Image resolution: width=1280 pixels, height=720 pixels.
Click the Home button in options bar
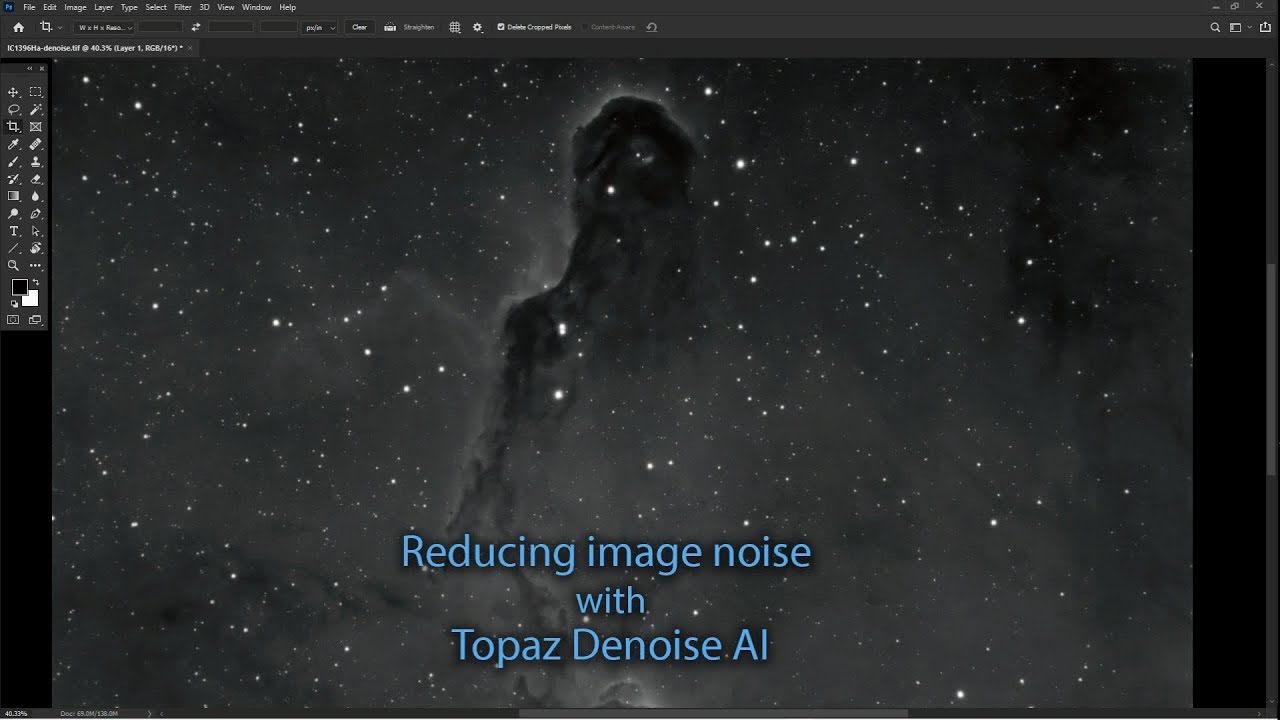coord(18,27)
